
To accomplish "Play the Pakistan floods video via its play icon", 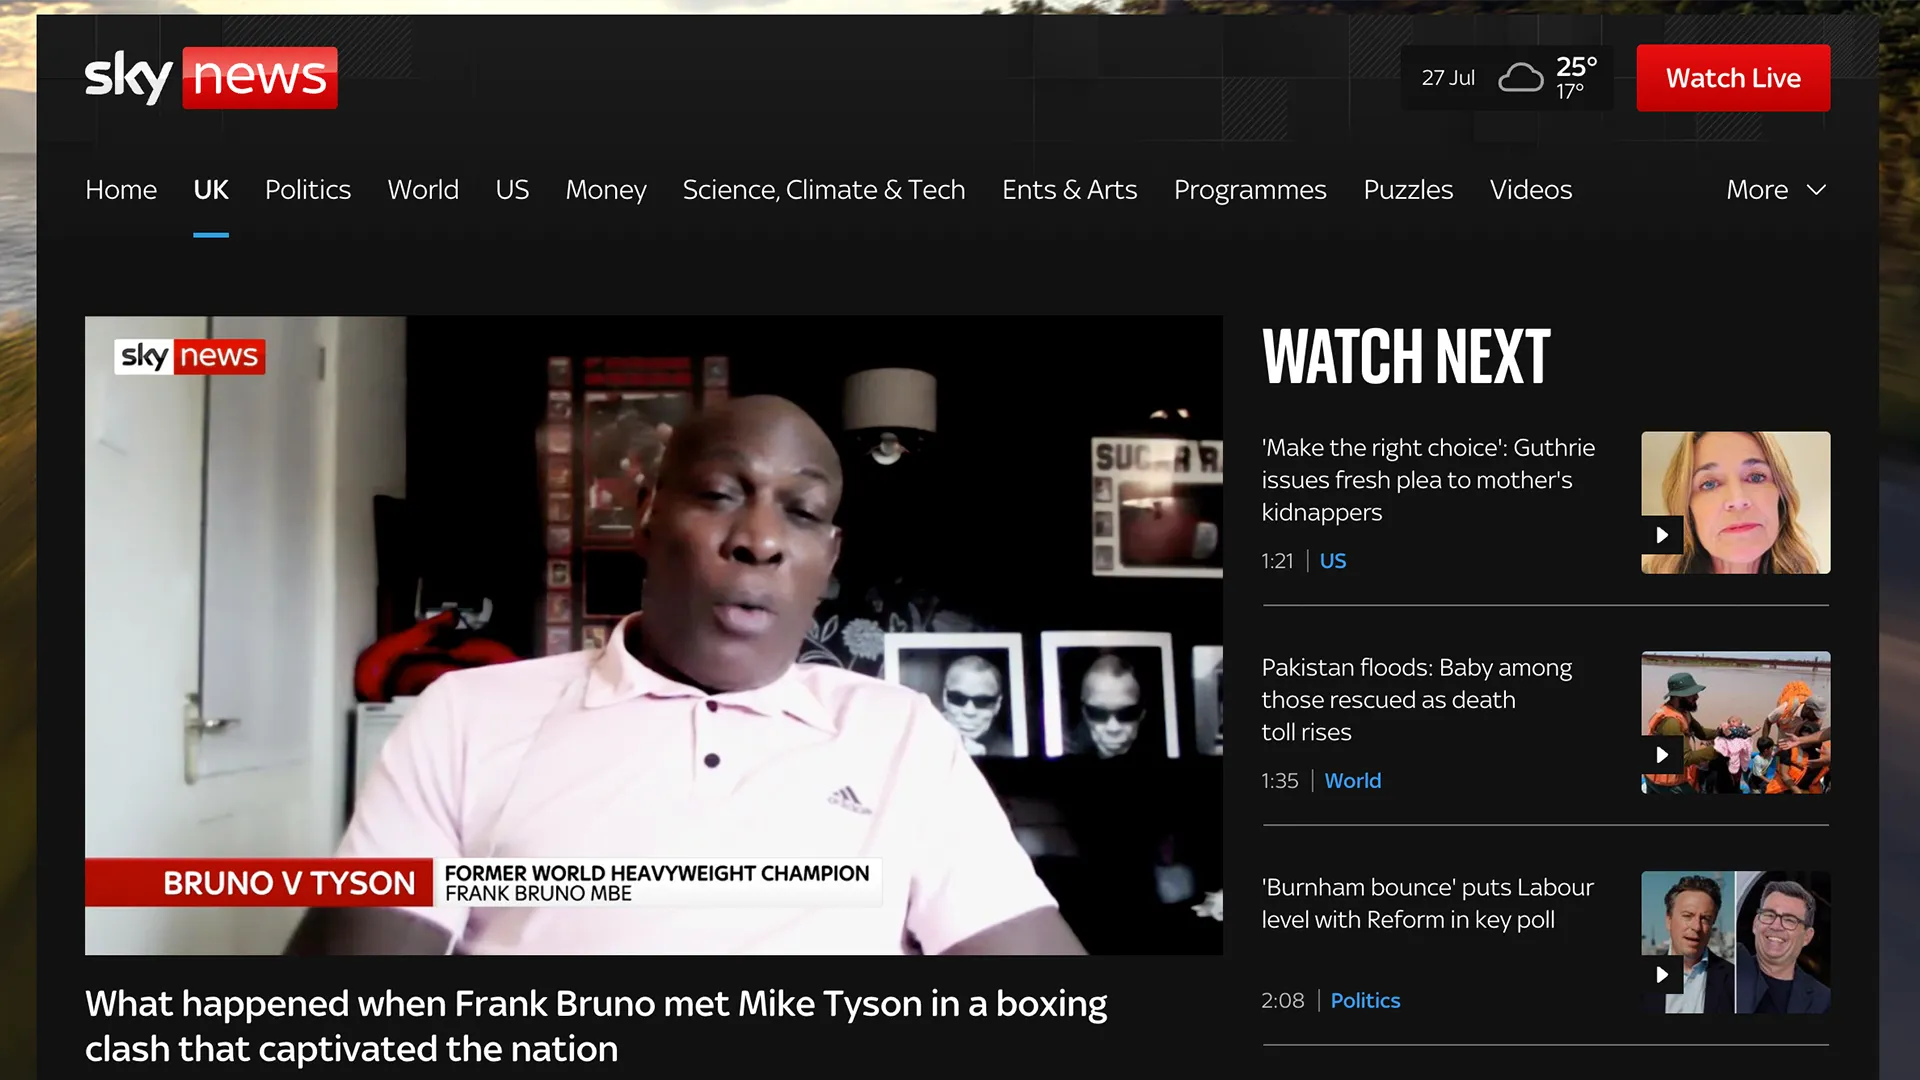I will (1662, 755).
